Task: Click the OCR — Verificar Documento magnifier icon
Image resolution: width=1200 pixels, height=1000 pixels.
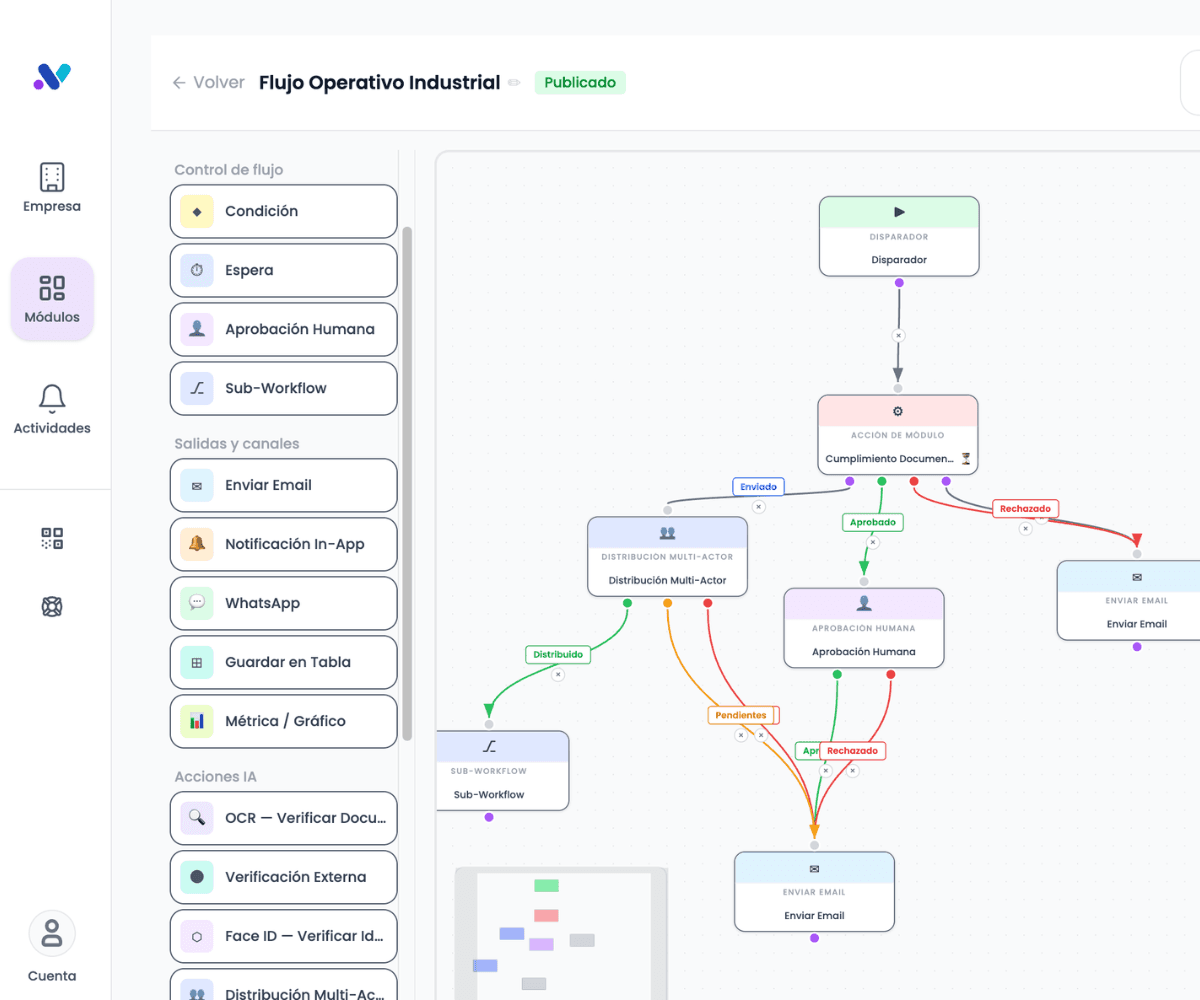Action: click(x=196, y=818)
